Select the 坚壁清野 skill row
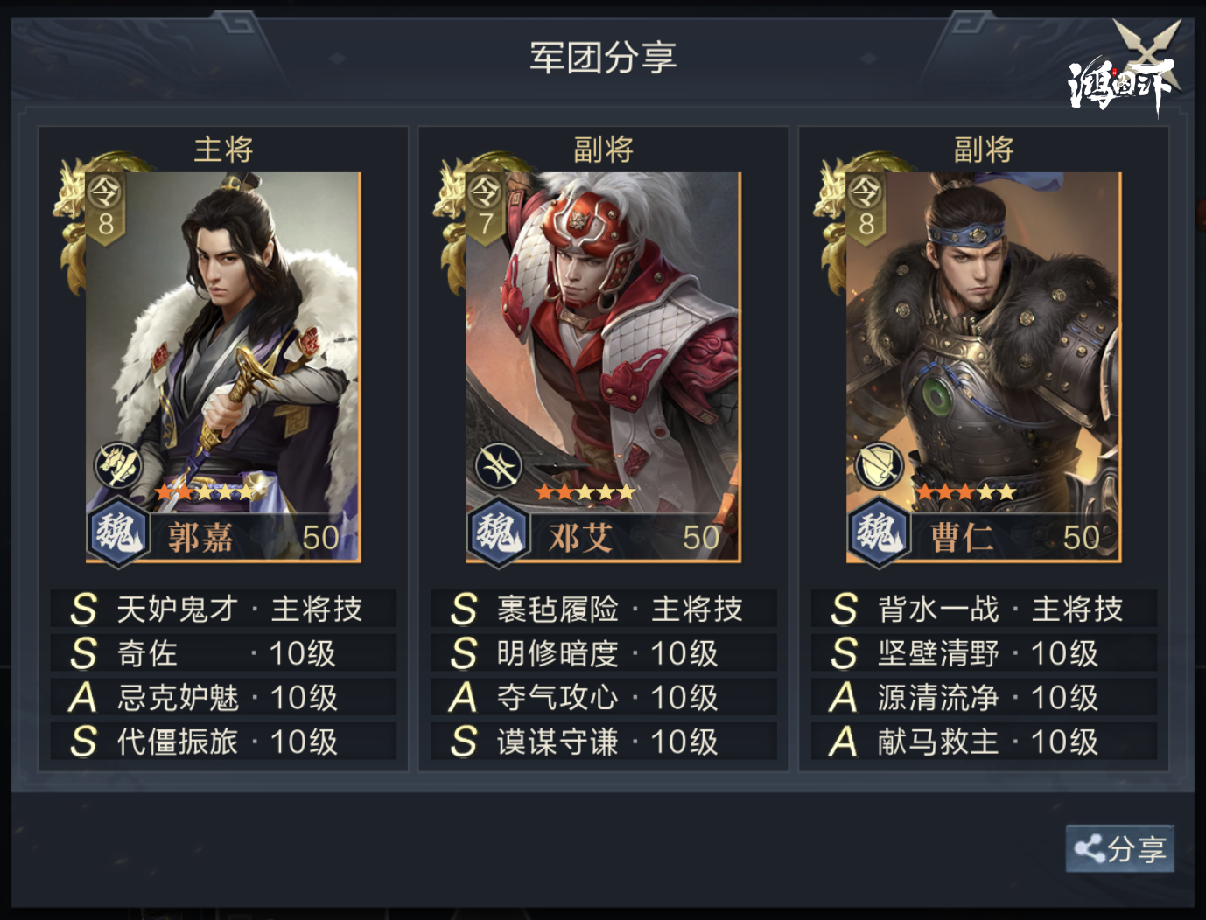Screen dimensions: 1206x920 (983, 653)
